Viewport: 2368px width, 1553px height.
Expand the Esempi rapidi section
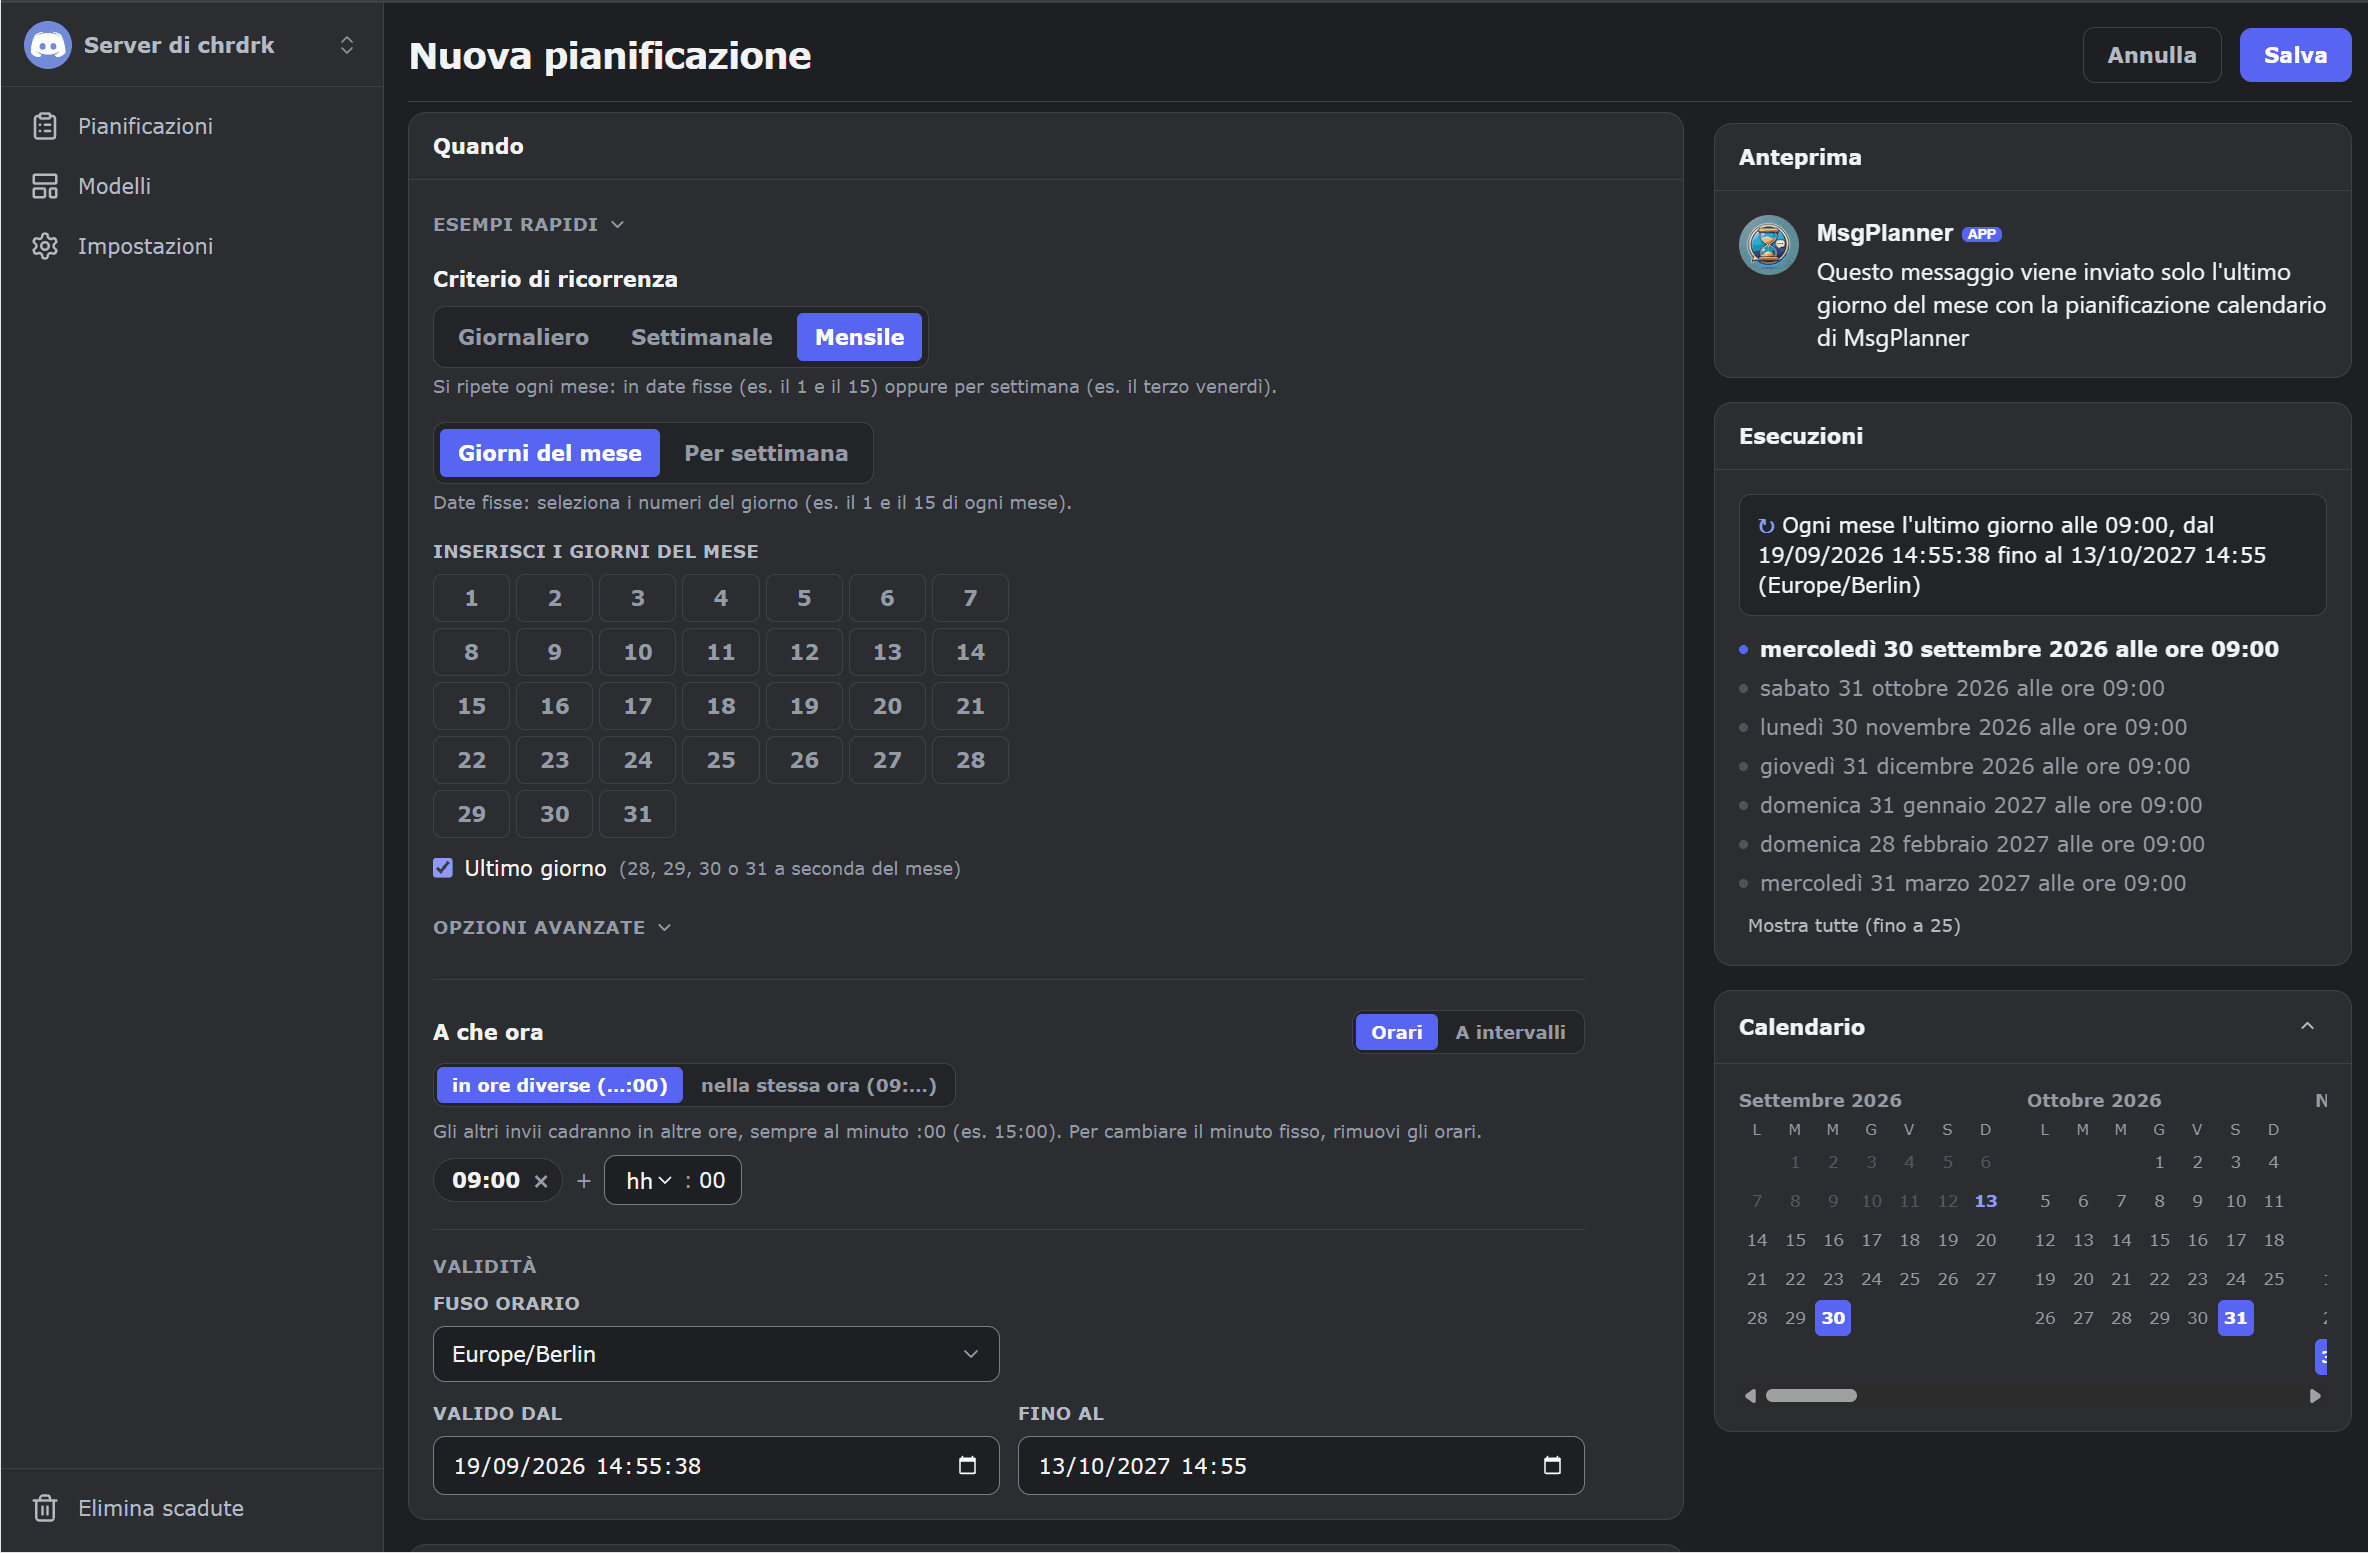coord(528,224)
